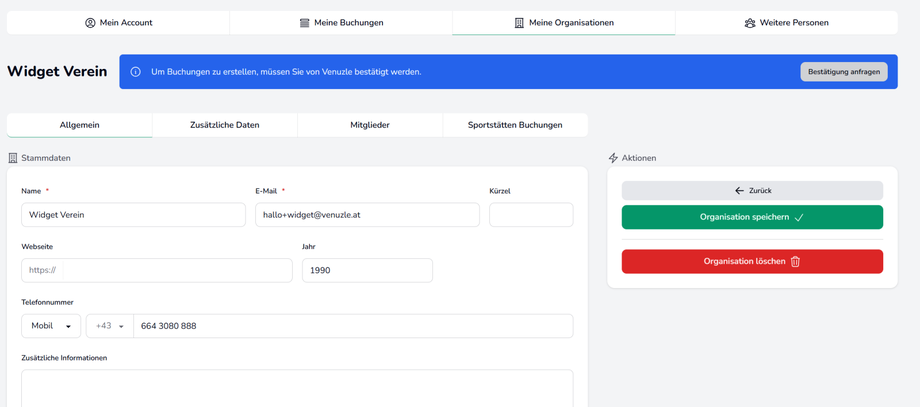Open the Zusätzliche Daten sub-tab
The image size is (920, 407).
coord(224,125)
